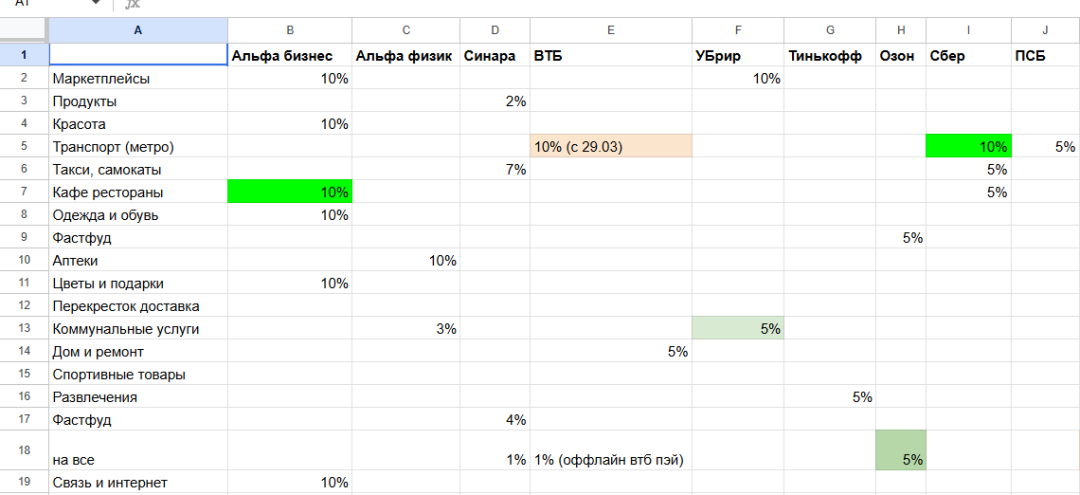Screen dimensions: 1080x495
Task: Select the orange '10% (с 29.03)' cell
Action: [610, 146]
